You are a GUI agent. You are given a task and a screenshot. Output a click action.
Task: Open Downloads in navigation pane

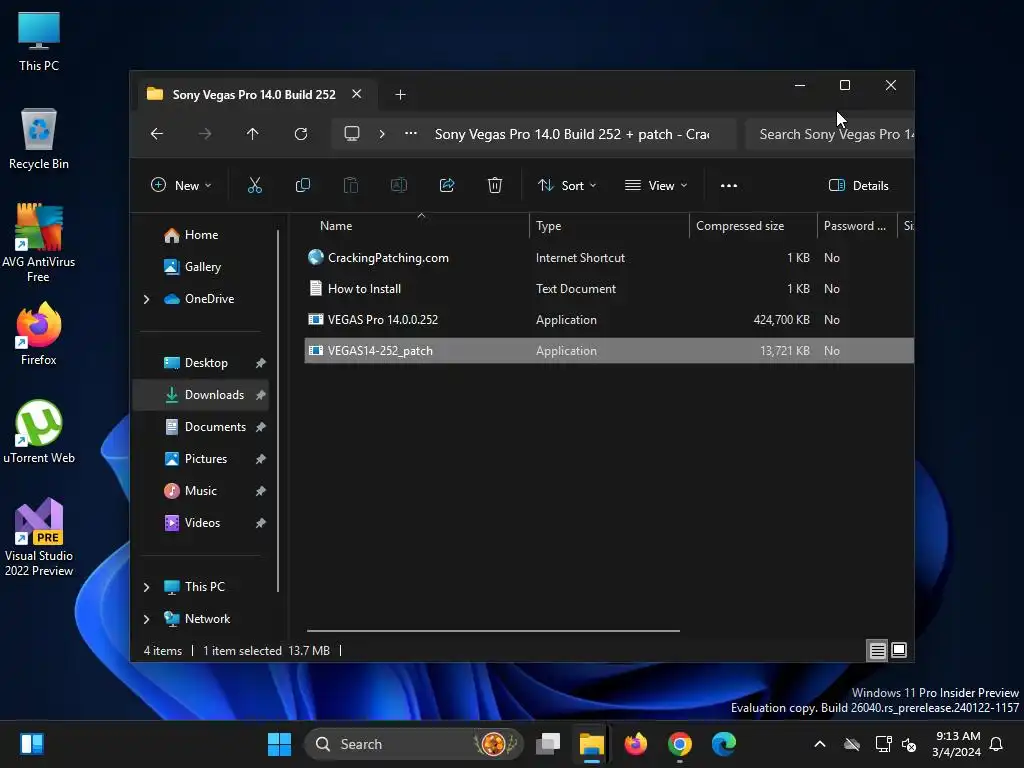click(x=200, y=394)
